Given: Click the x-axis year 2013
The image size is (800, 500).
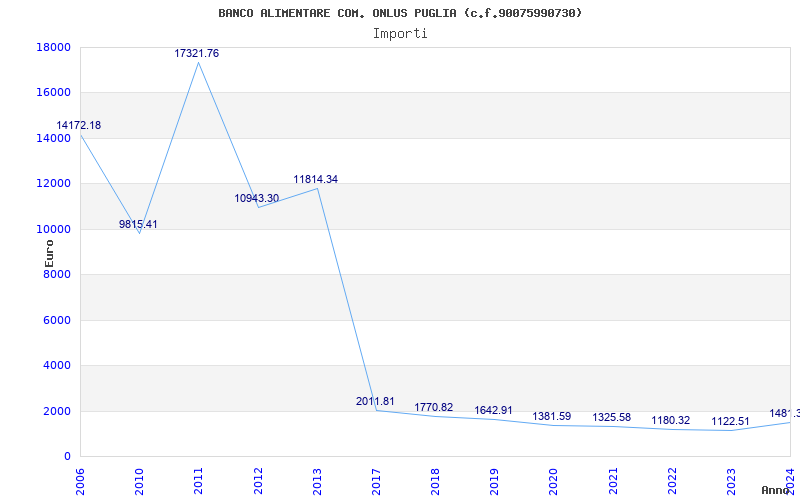Looking at the screenshot, I should pos(317,481).
